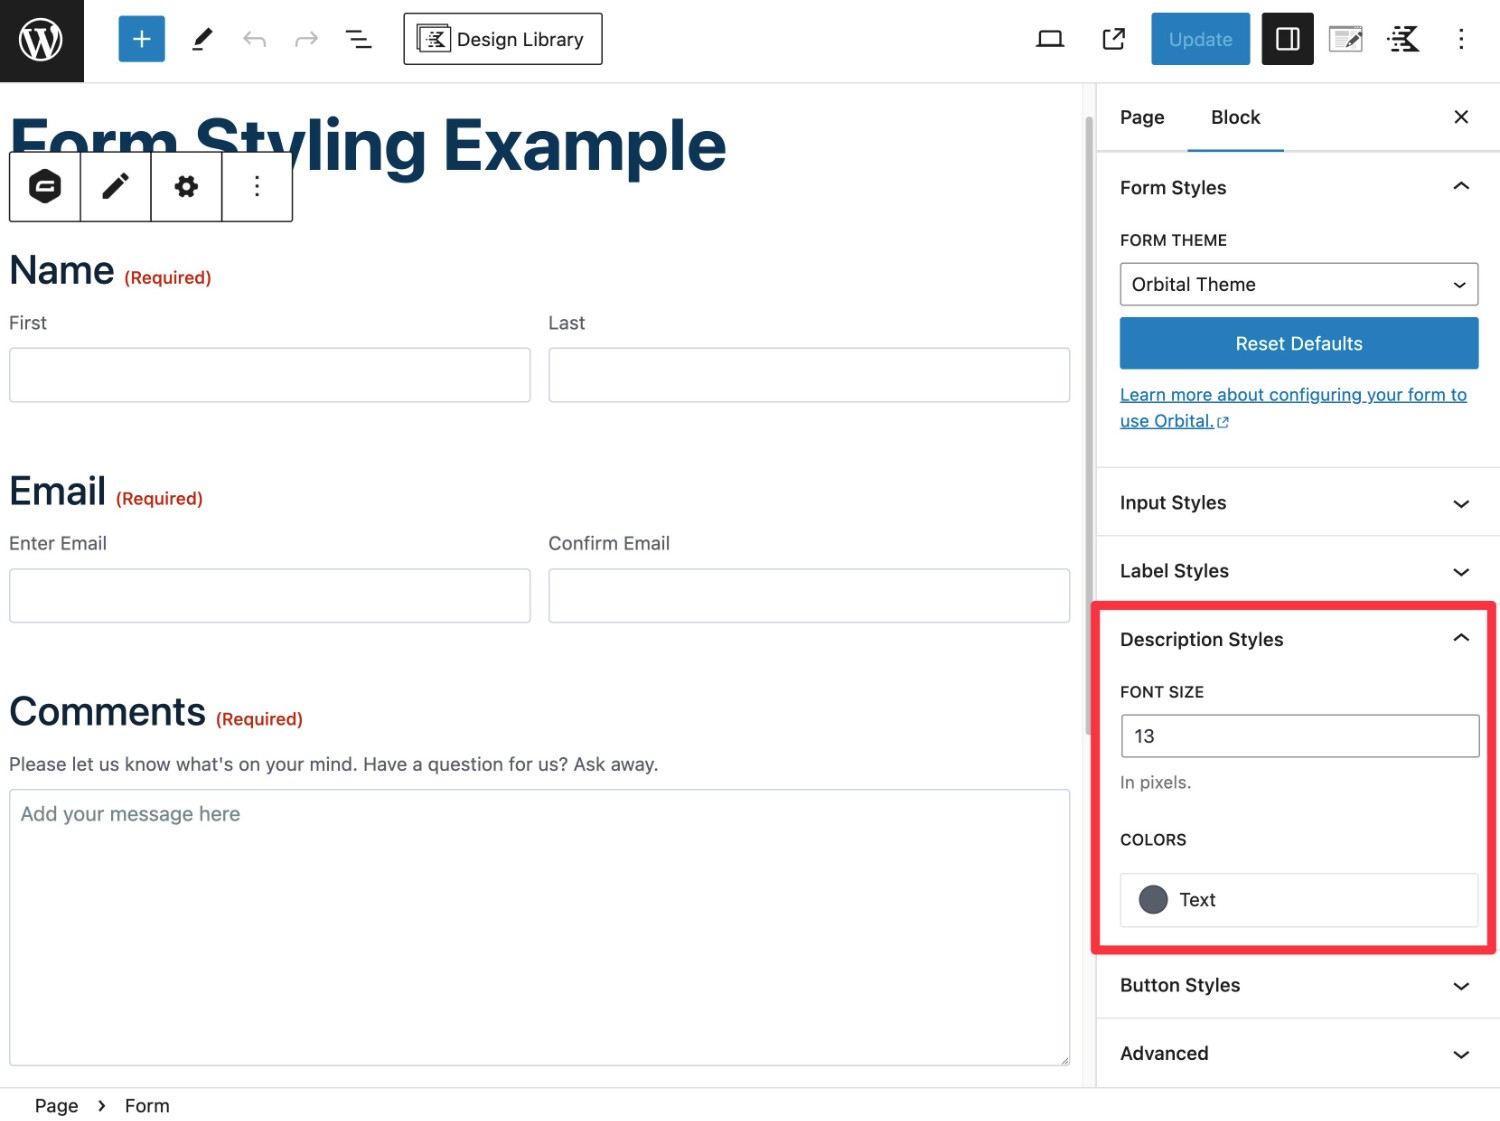Open the Form Theme dropdown

1298,284
